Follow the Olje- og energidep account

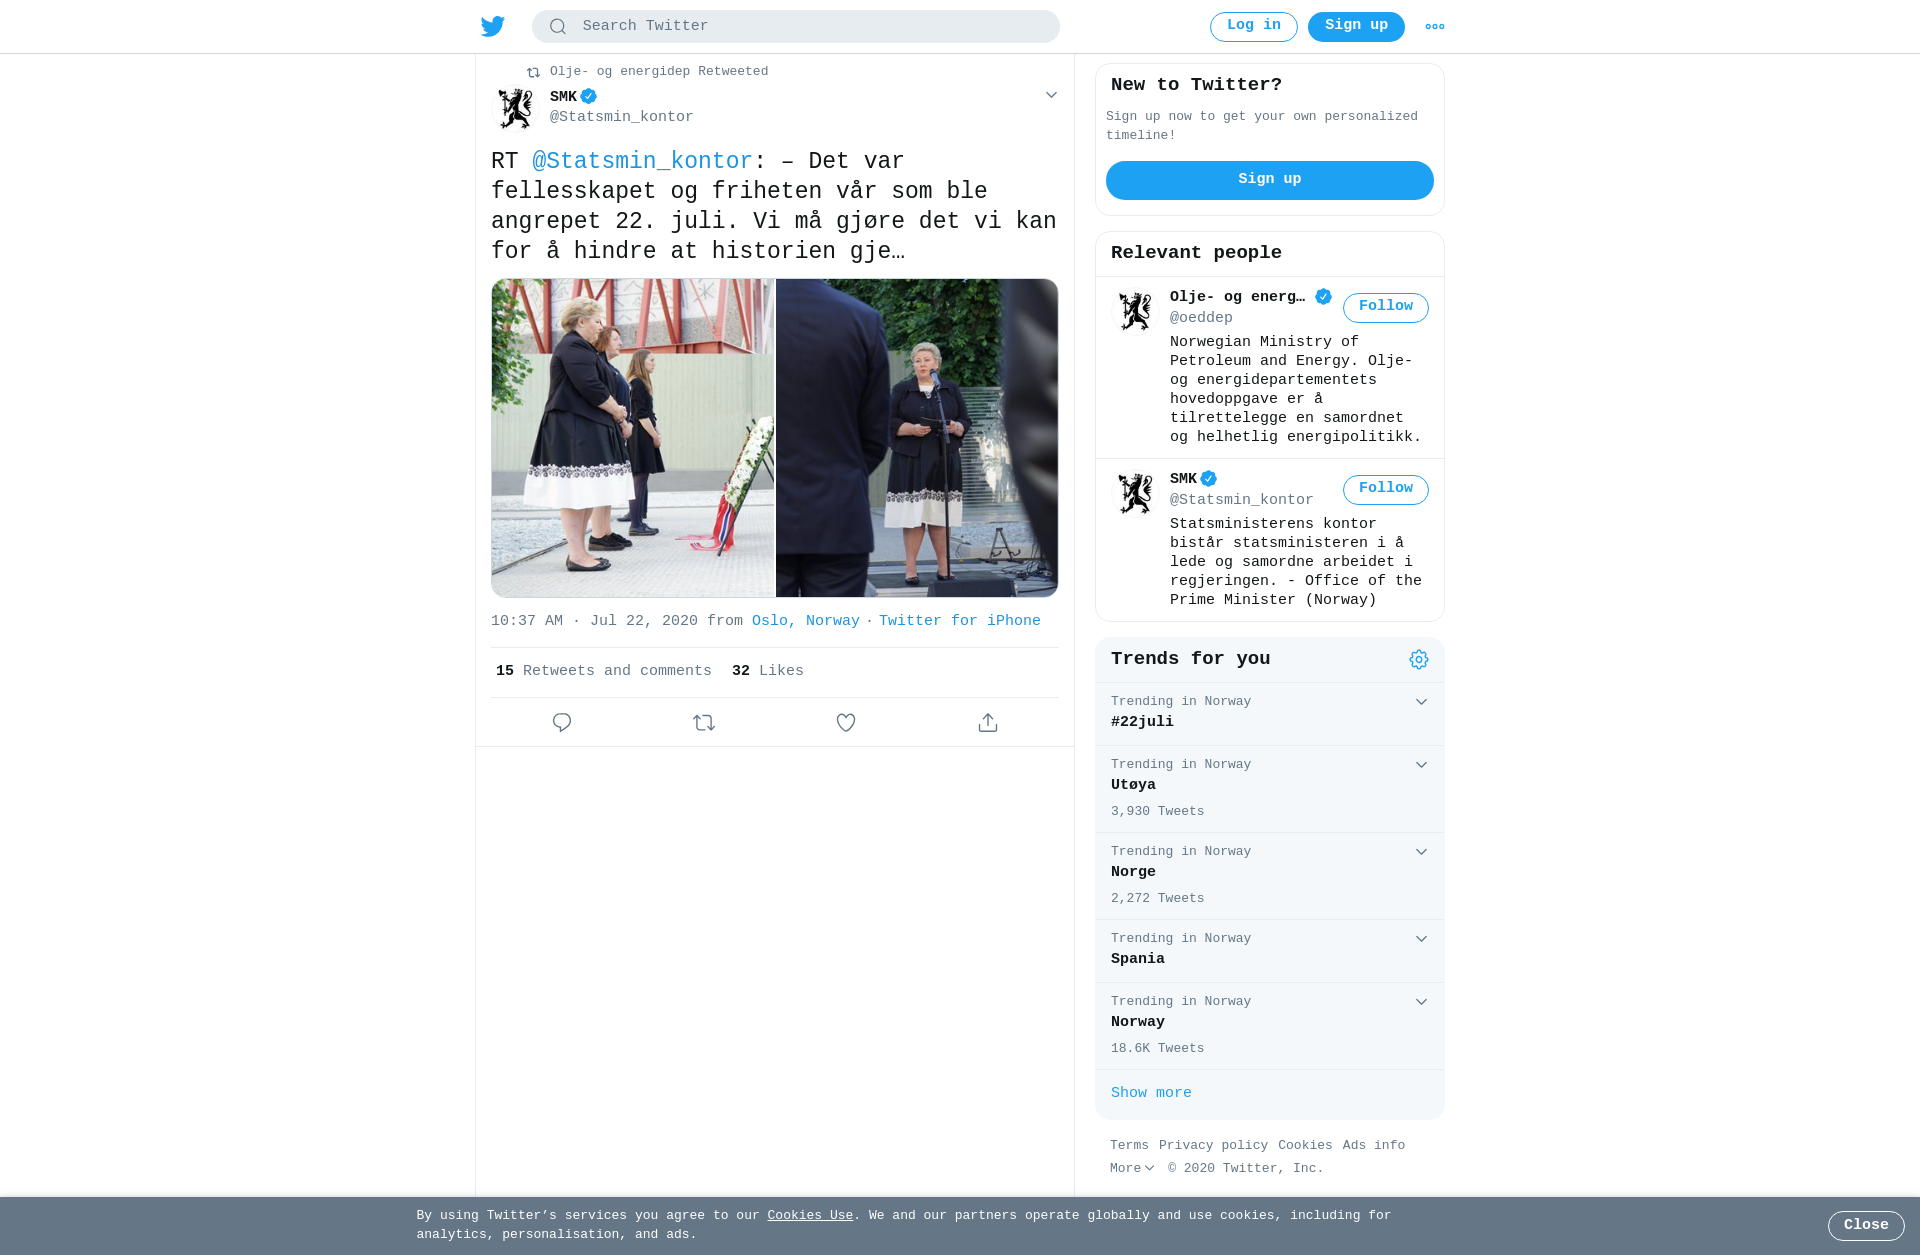click(1385, 307)
